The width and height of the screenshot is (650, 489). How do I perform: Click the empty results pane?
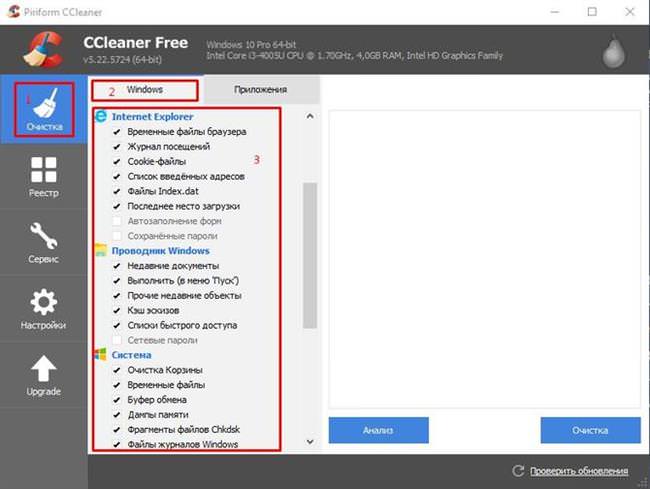point(485,259)
